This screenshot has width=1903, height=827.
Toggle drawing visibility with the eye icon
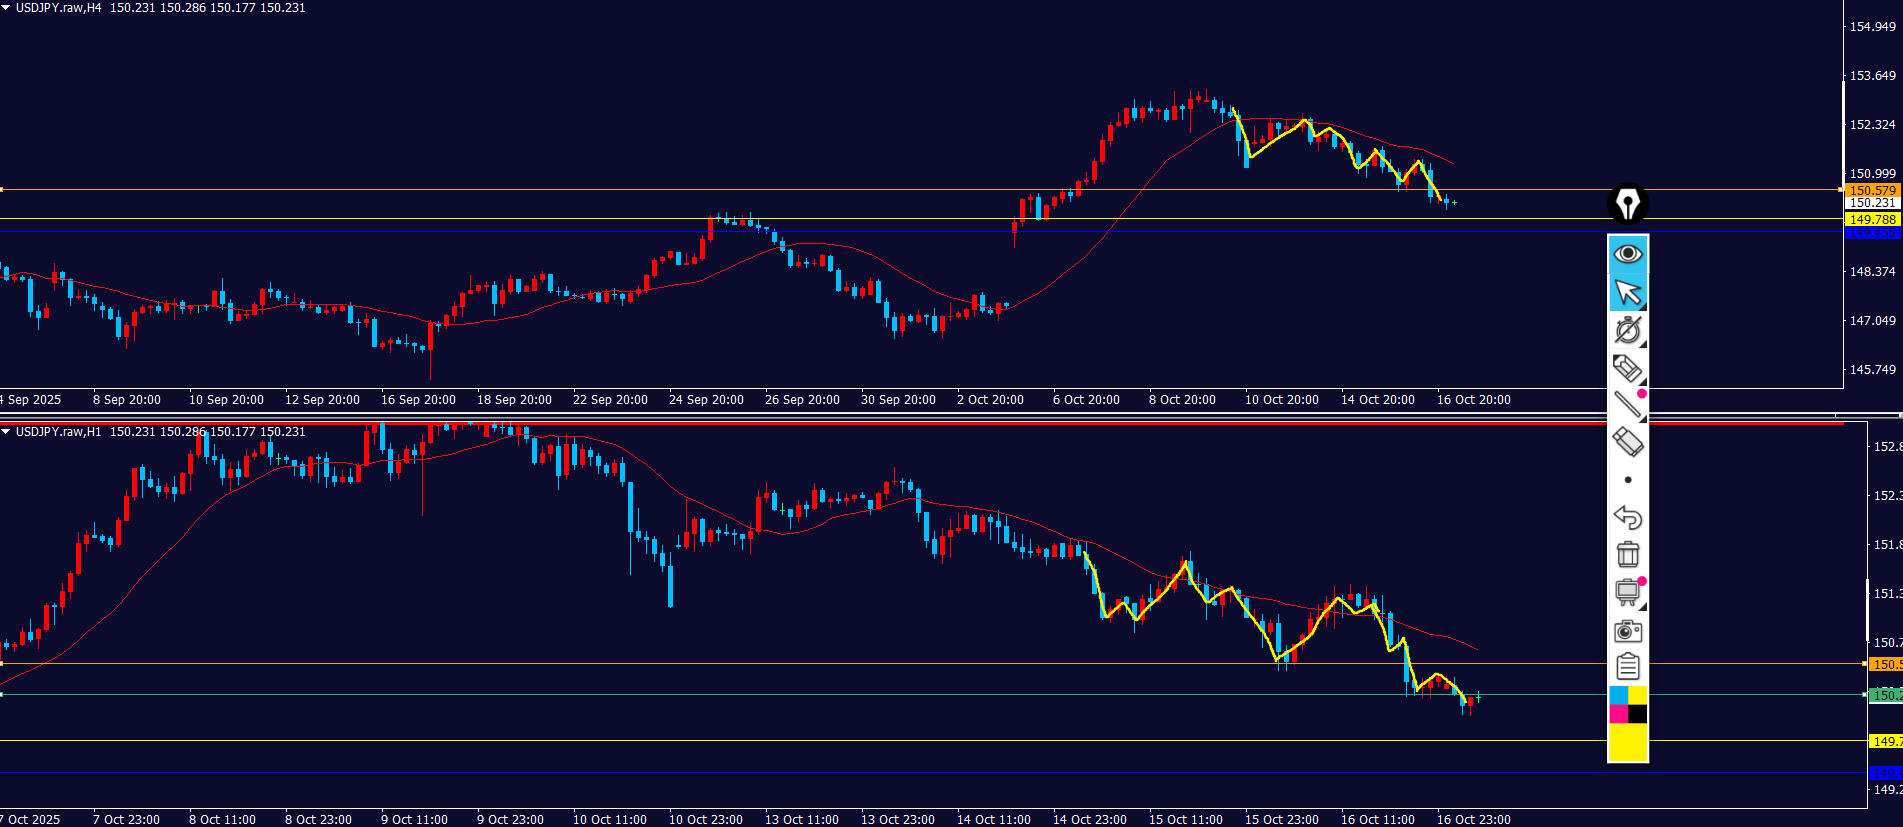point(1627,254)
